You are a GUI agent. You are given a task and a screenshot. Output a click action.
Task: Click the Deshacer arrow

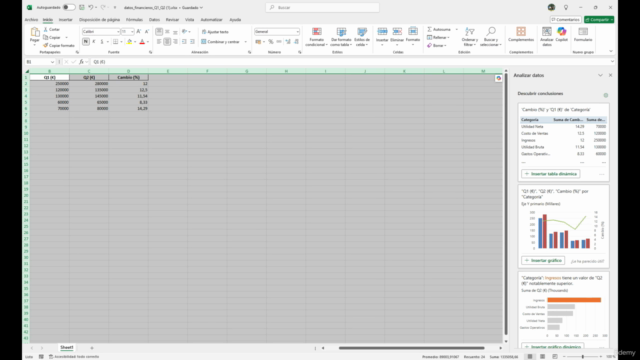pos(91,7)
